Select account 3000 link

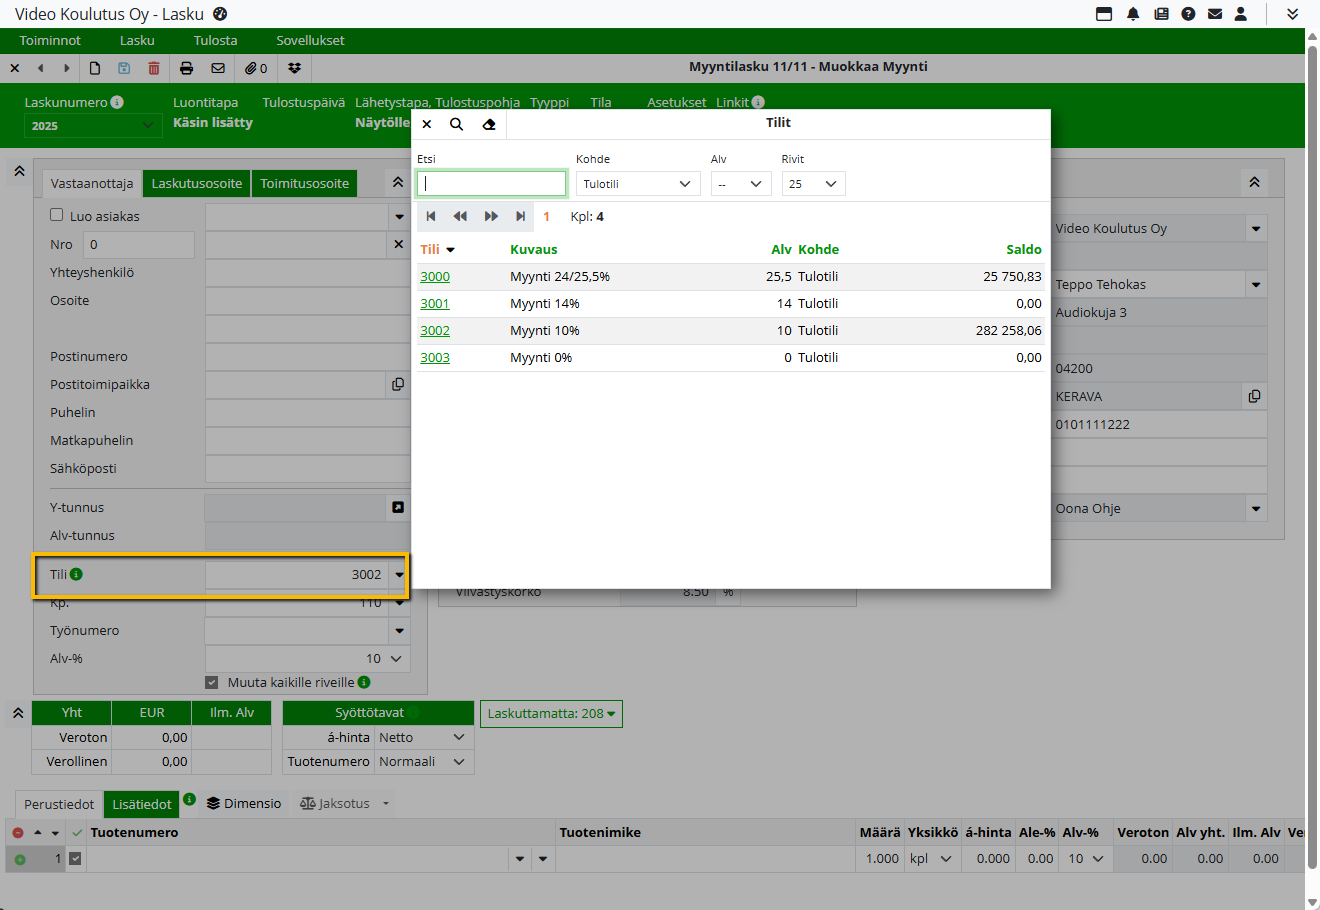point(435,277)
